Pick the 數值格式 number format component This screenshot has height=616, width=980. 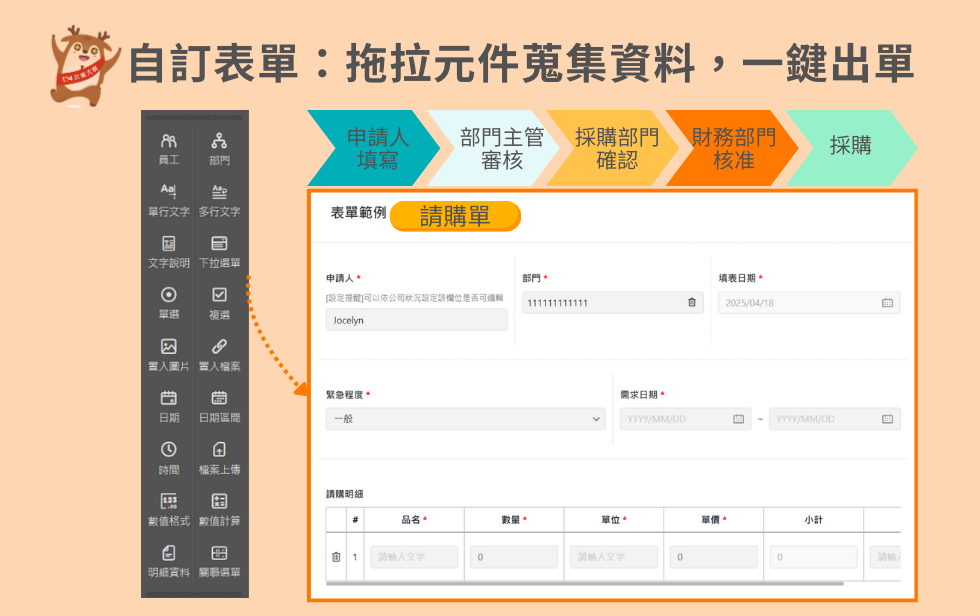pos(169,509)
